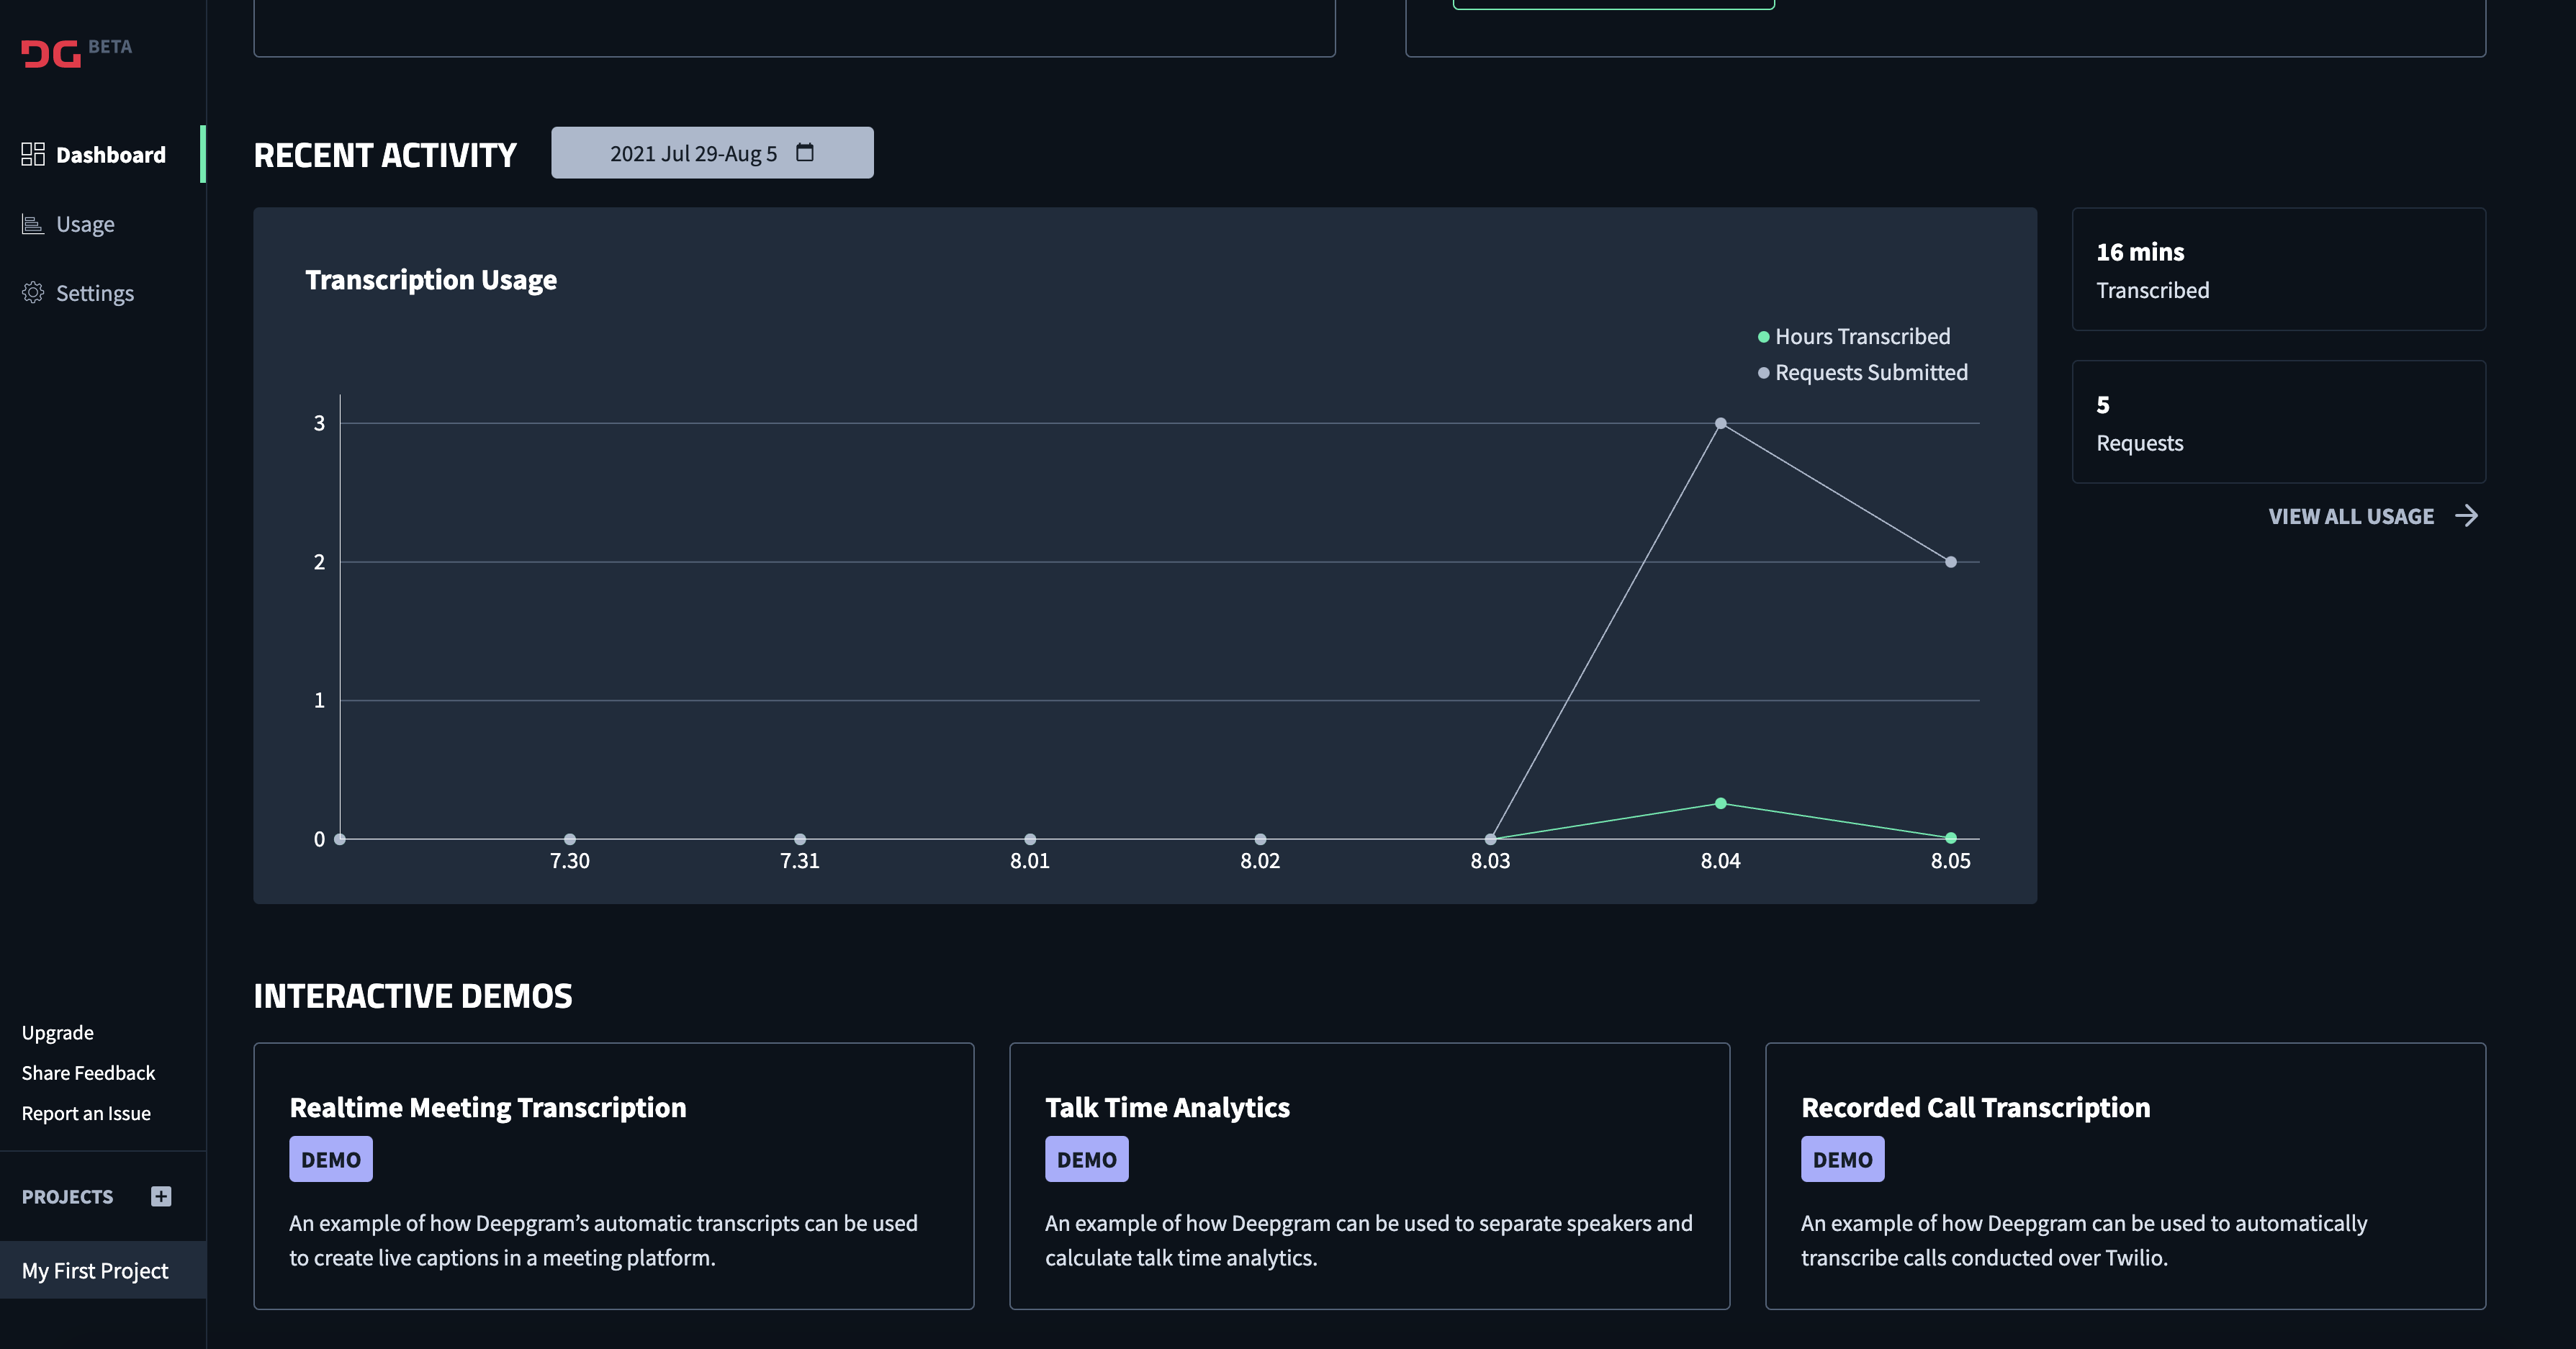Click Report an Issue link
The height and width of the screenshot is (1349, 2576).
coord(86,1113)
